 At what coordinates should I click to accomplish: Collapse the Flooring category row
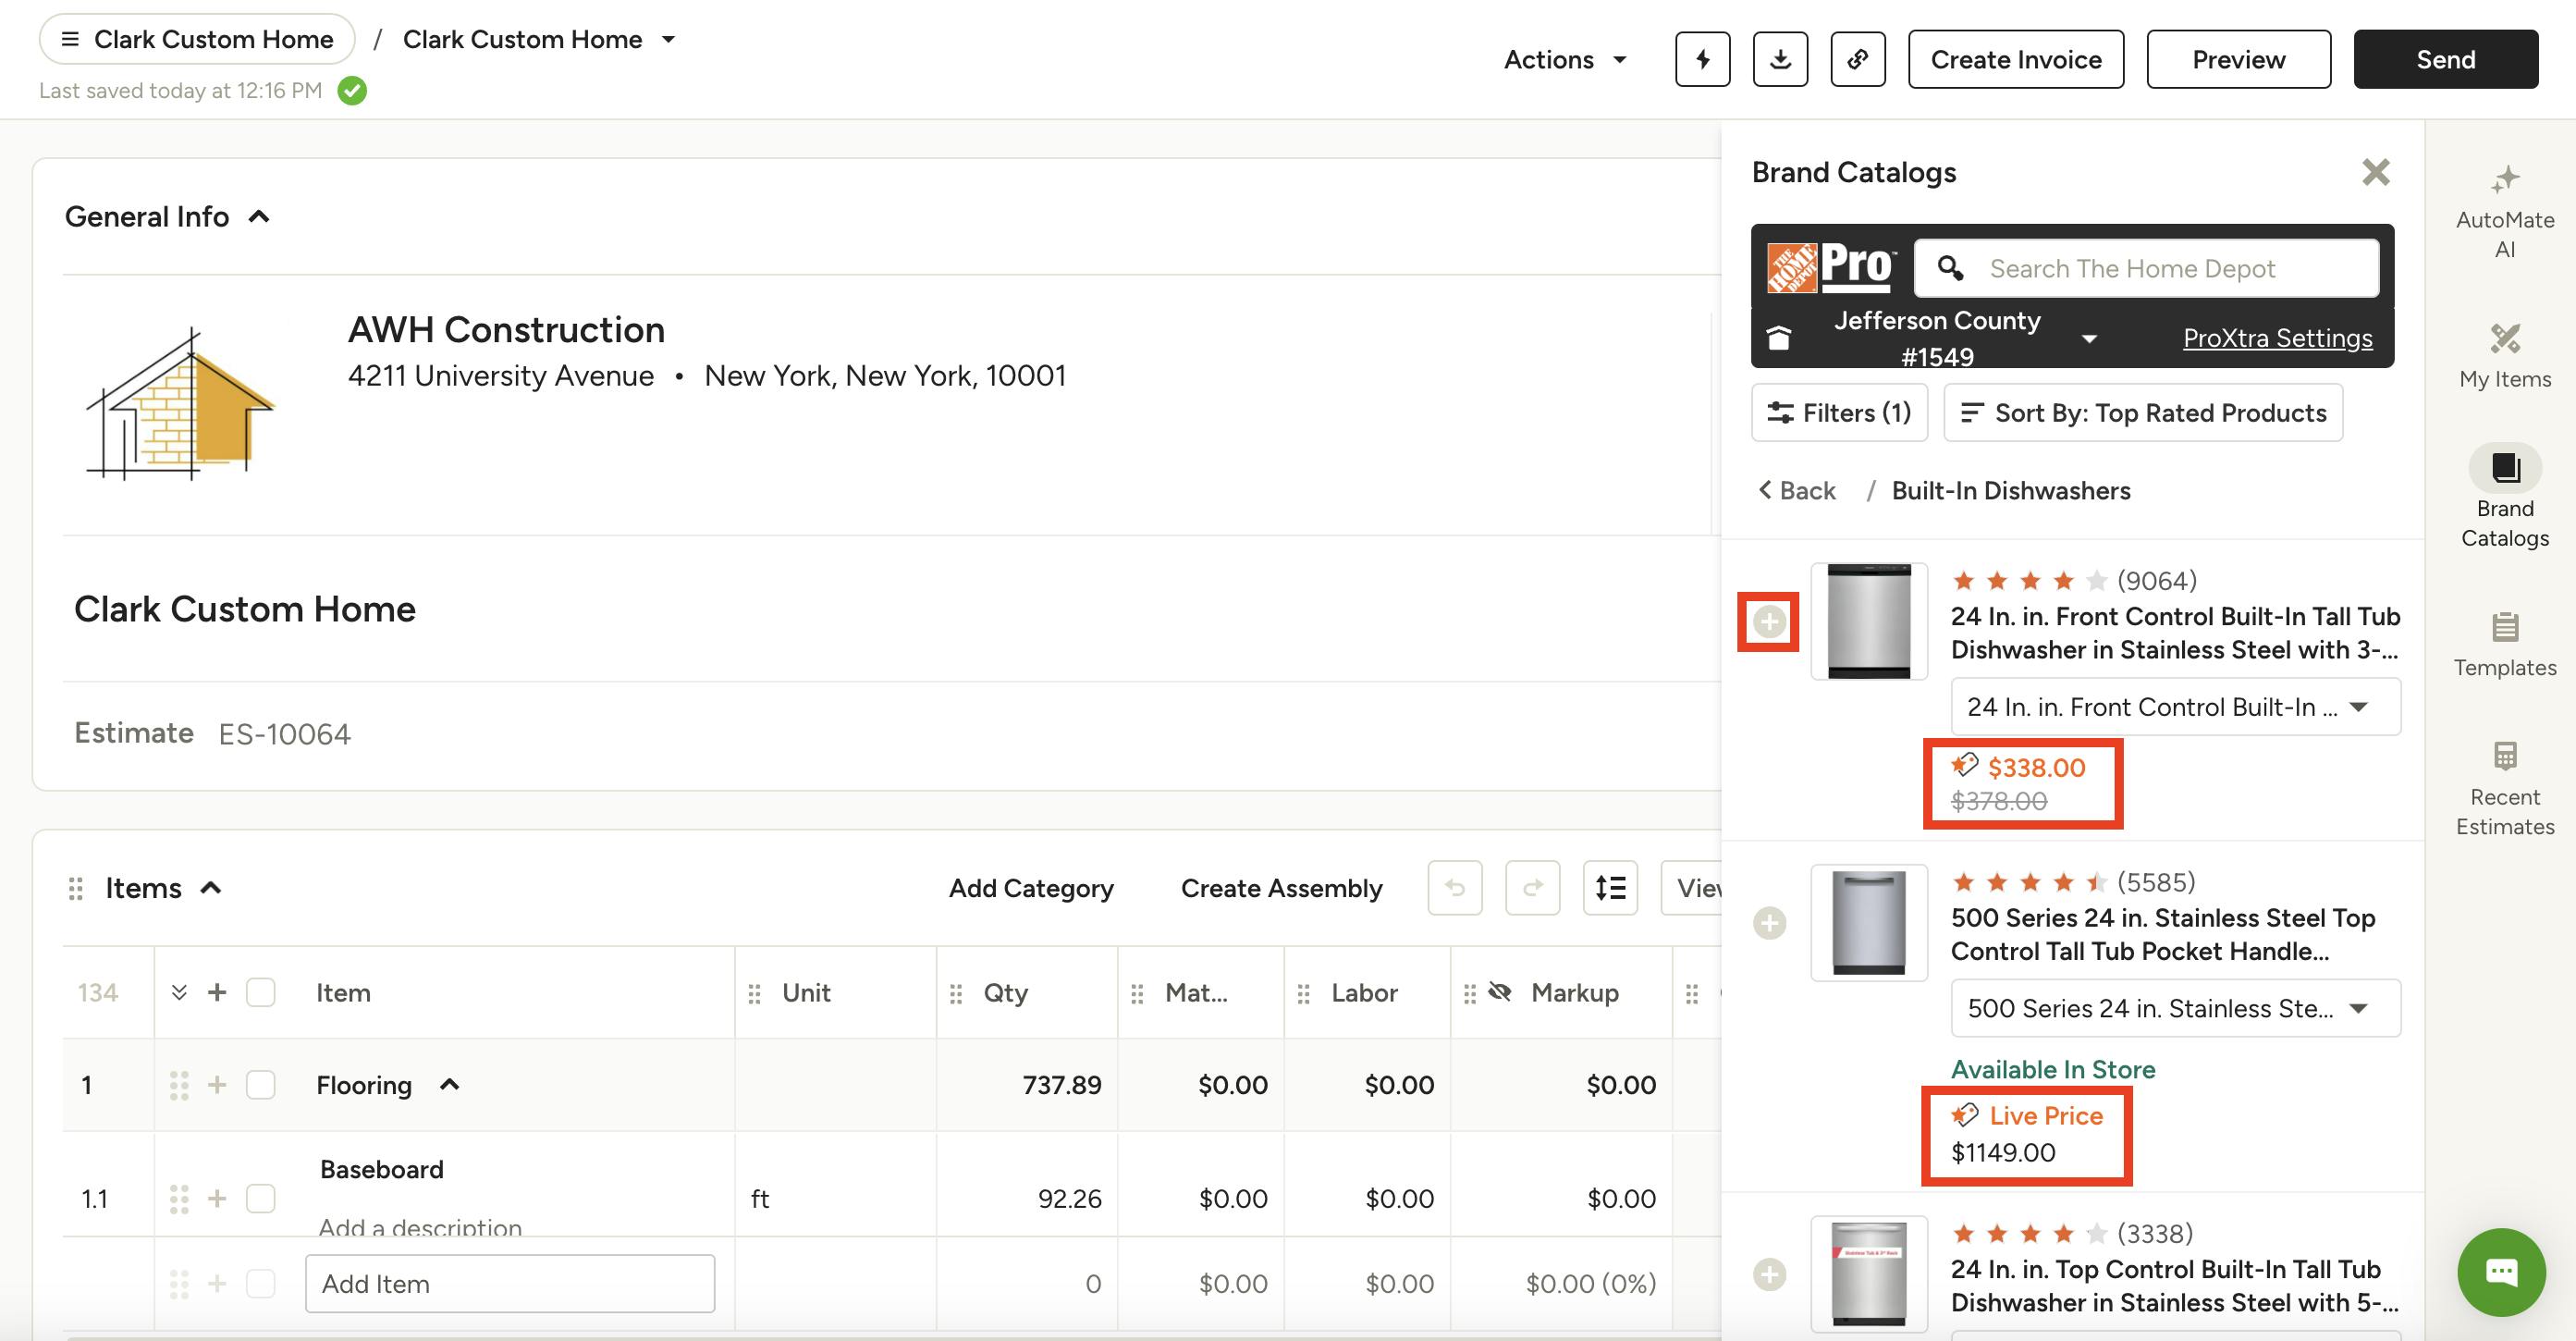[450, 1084]
